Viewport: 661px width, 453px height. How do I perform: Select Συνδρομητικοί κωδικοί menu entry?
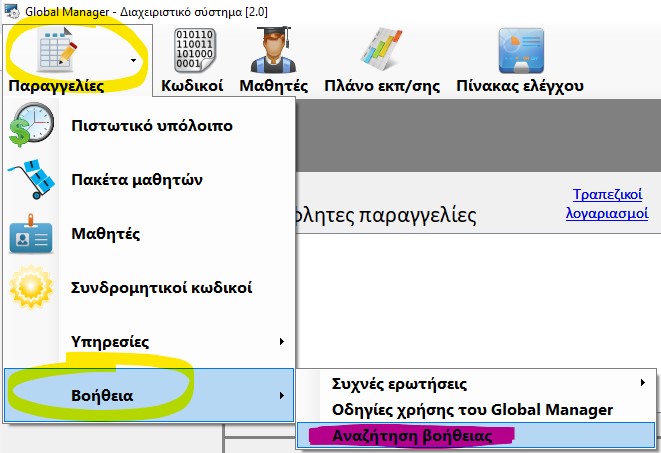[x=149, y=287]
